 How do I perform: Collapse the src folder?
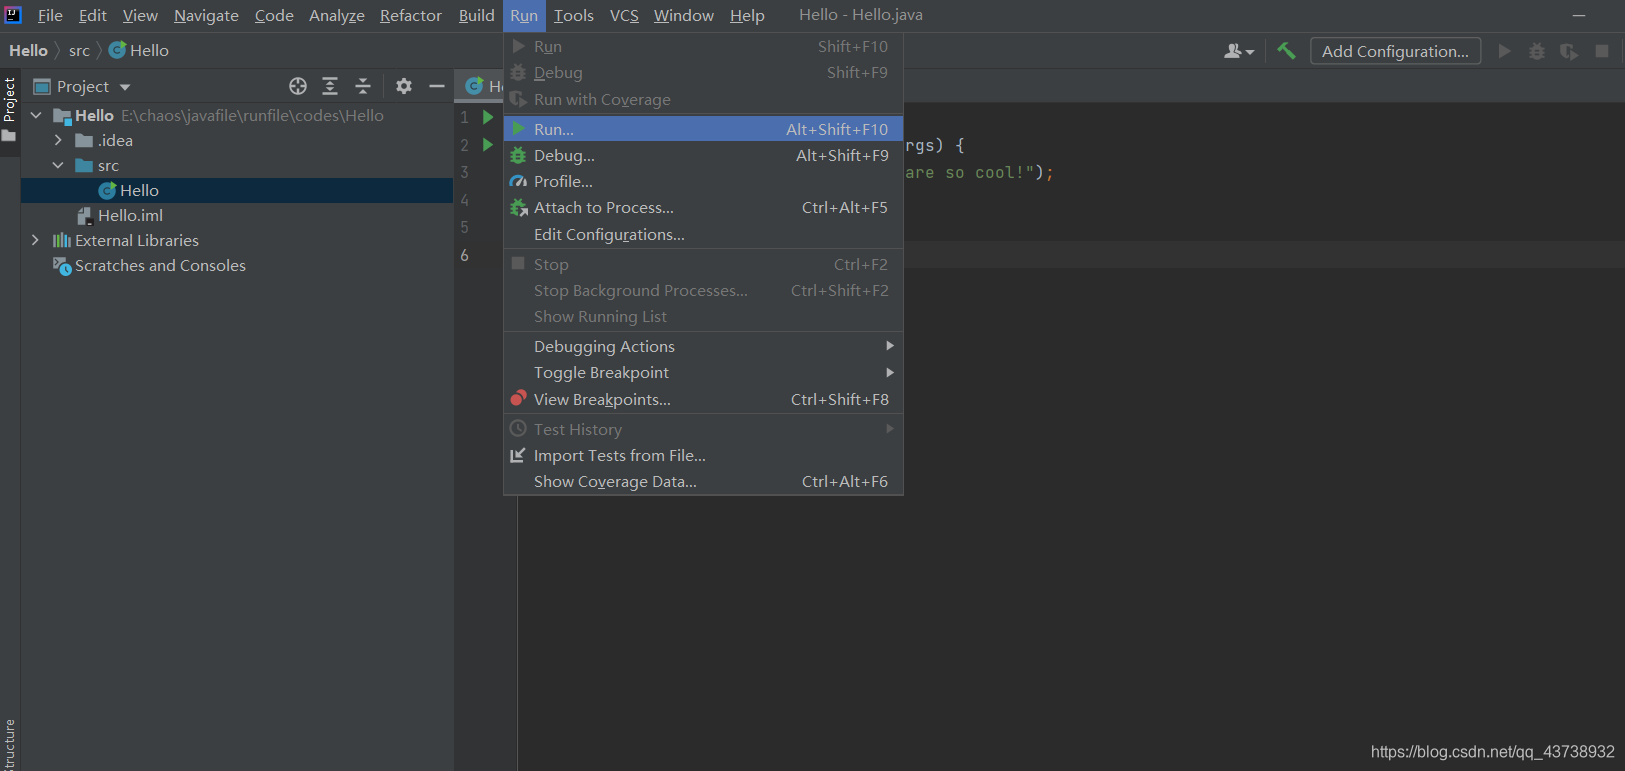click(x=58, y=165)
